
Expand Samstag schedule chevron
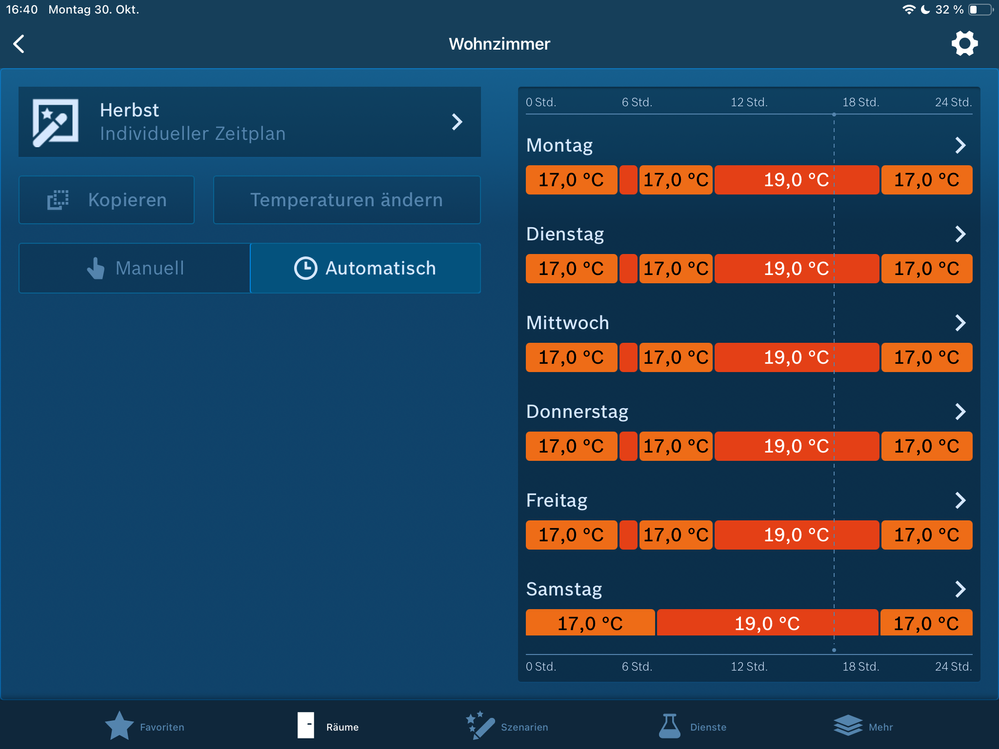tap(960, 589)
